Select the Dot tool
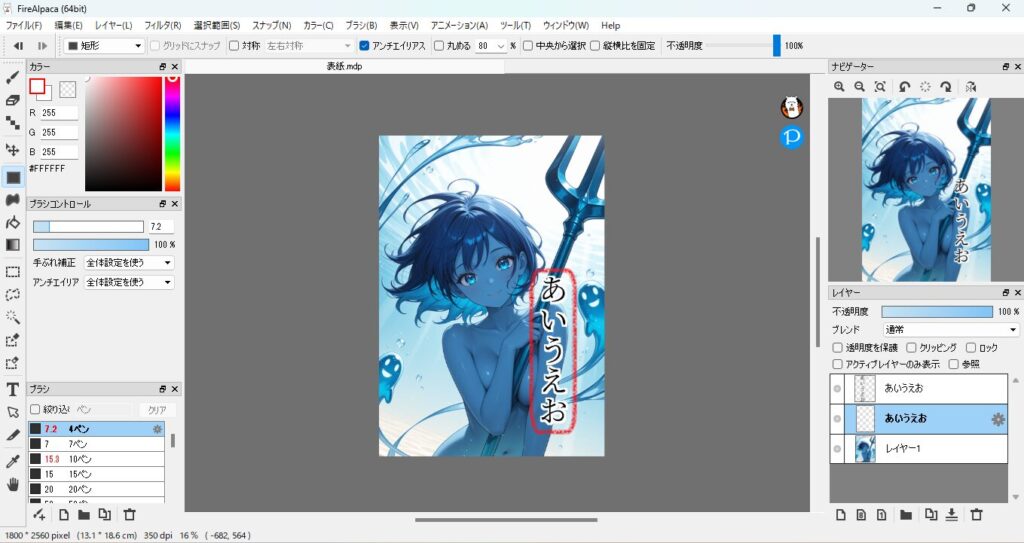Viewport: 1024px width, 543px height. coord(12,123)
